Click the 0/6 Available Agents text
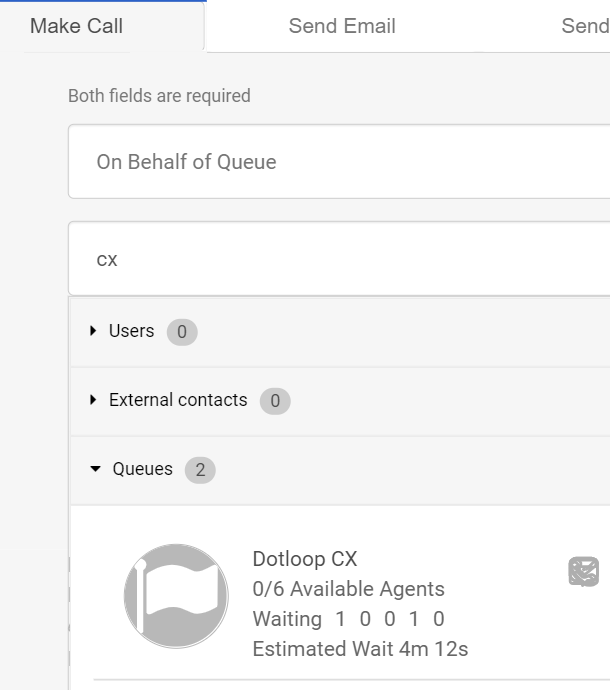The width and height of the screenshot is (610, 690). click(349, 589)
